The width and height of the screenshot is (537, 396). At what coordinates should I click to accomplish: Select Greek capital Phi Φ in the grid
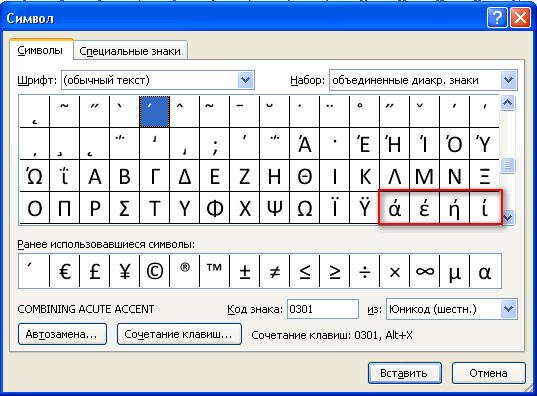214,208
